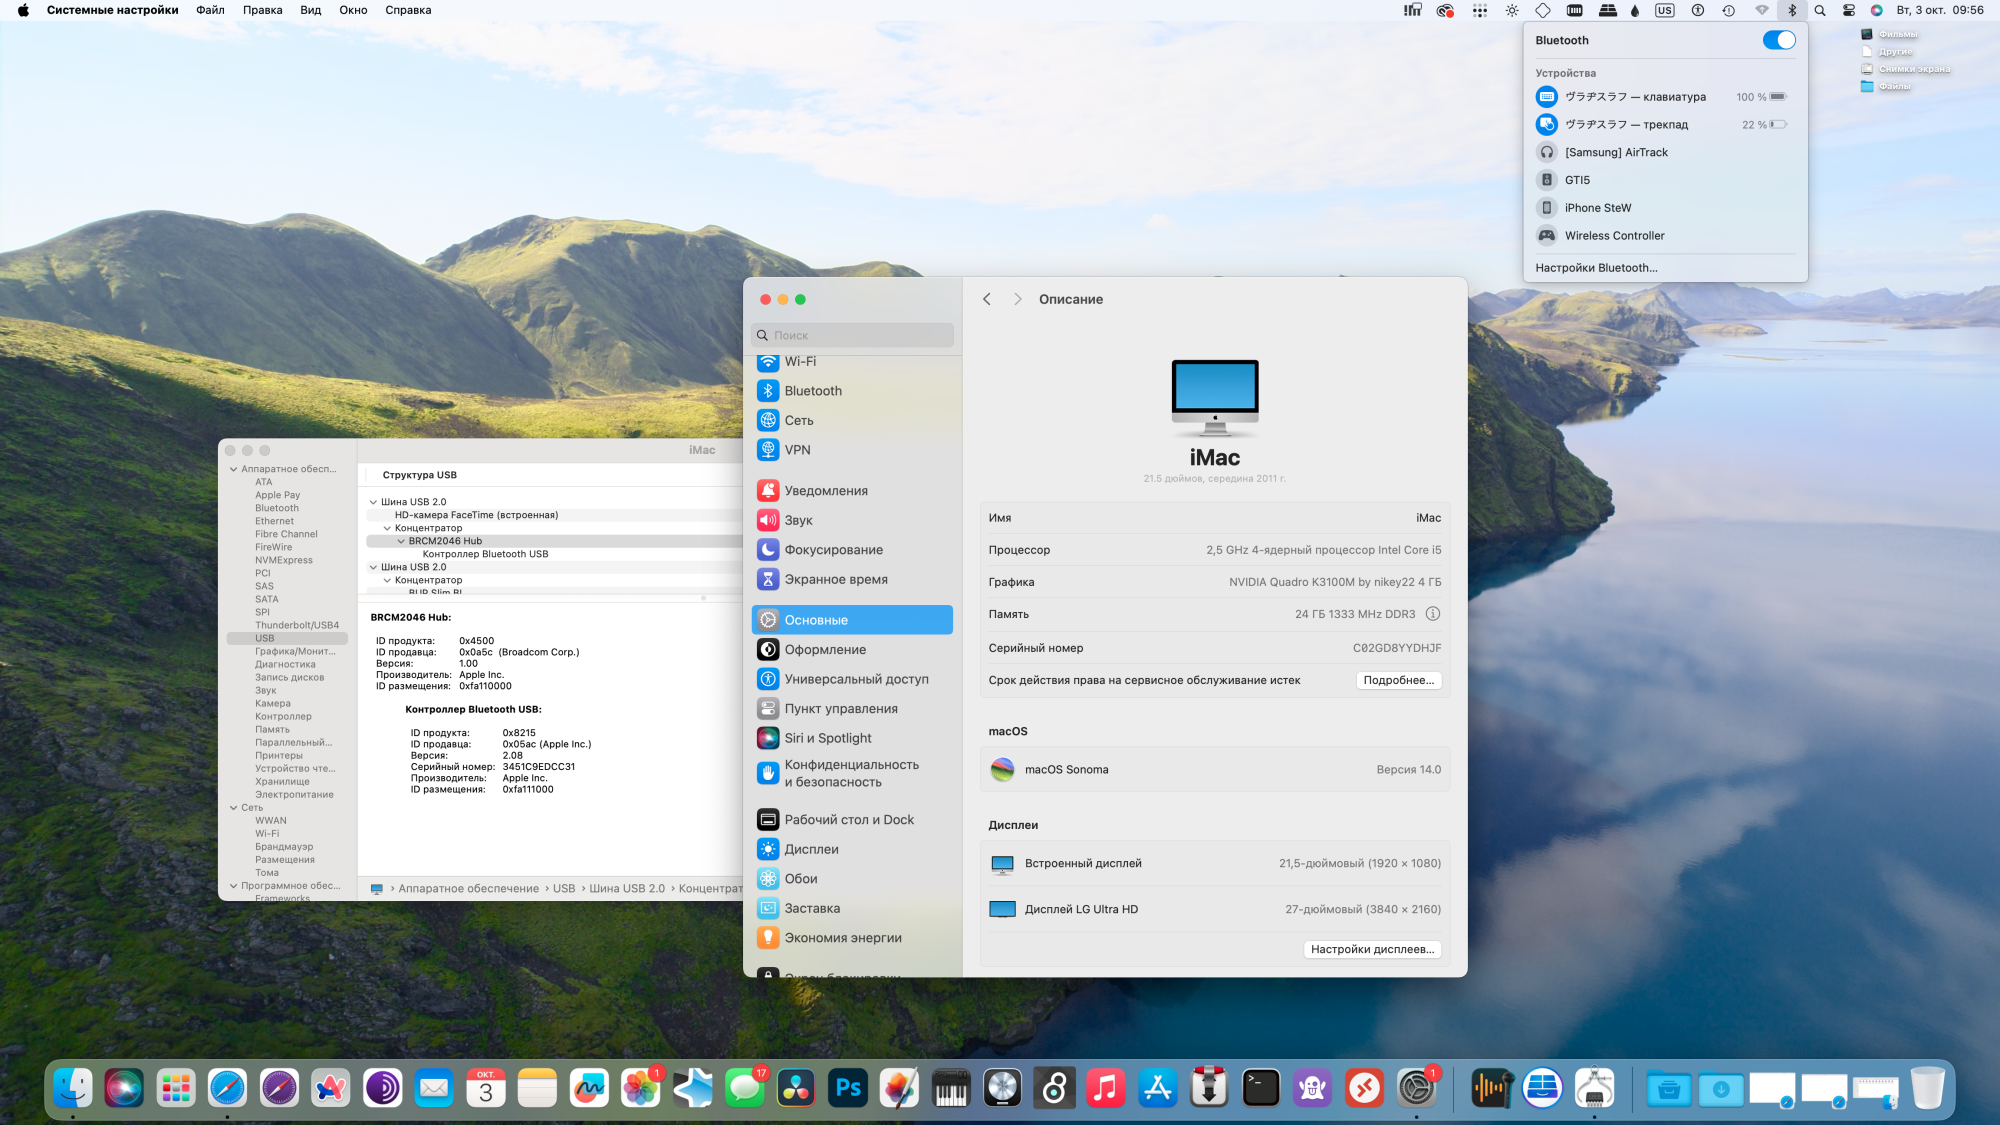Turn off the Bluetooth toggle switch
The image size is (2000, 1125).
point(1778,40)
